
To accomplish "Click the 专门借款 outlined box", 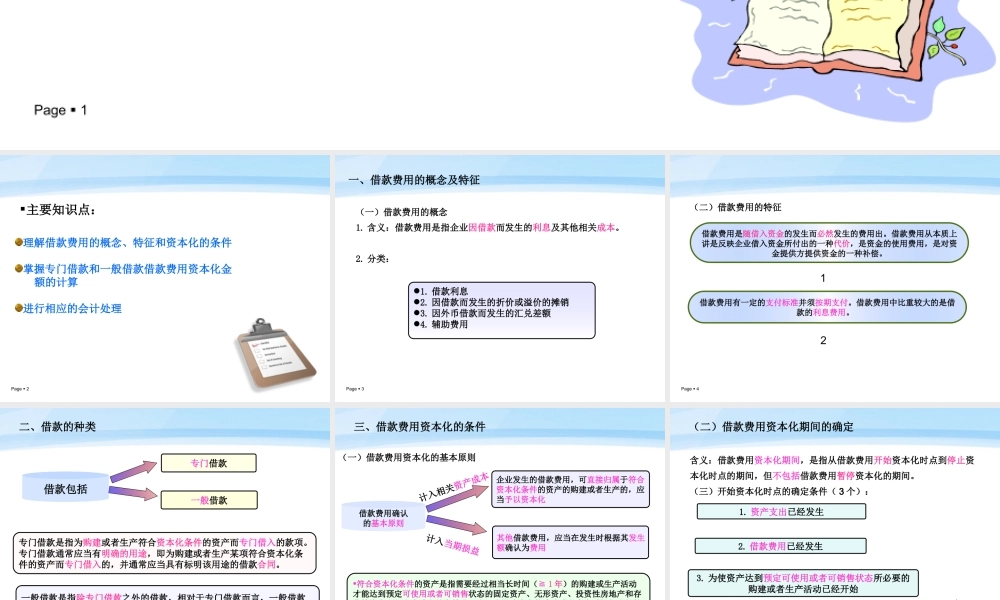I will (209, 463).
